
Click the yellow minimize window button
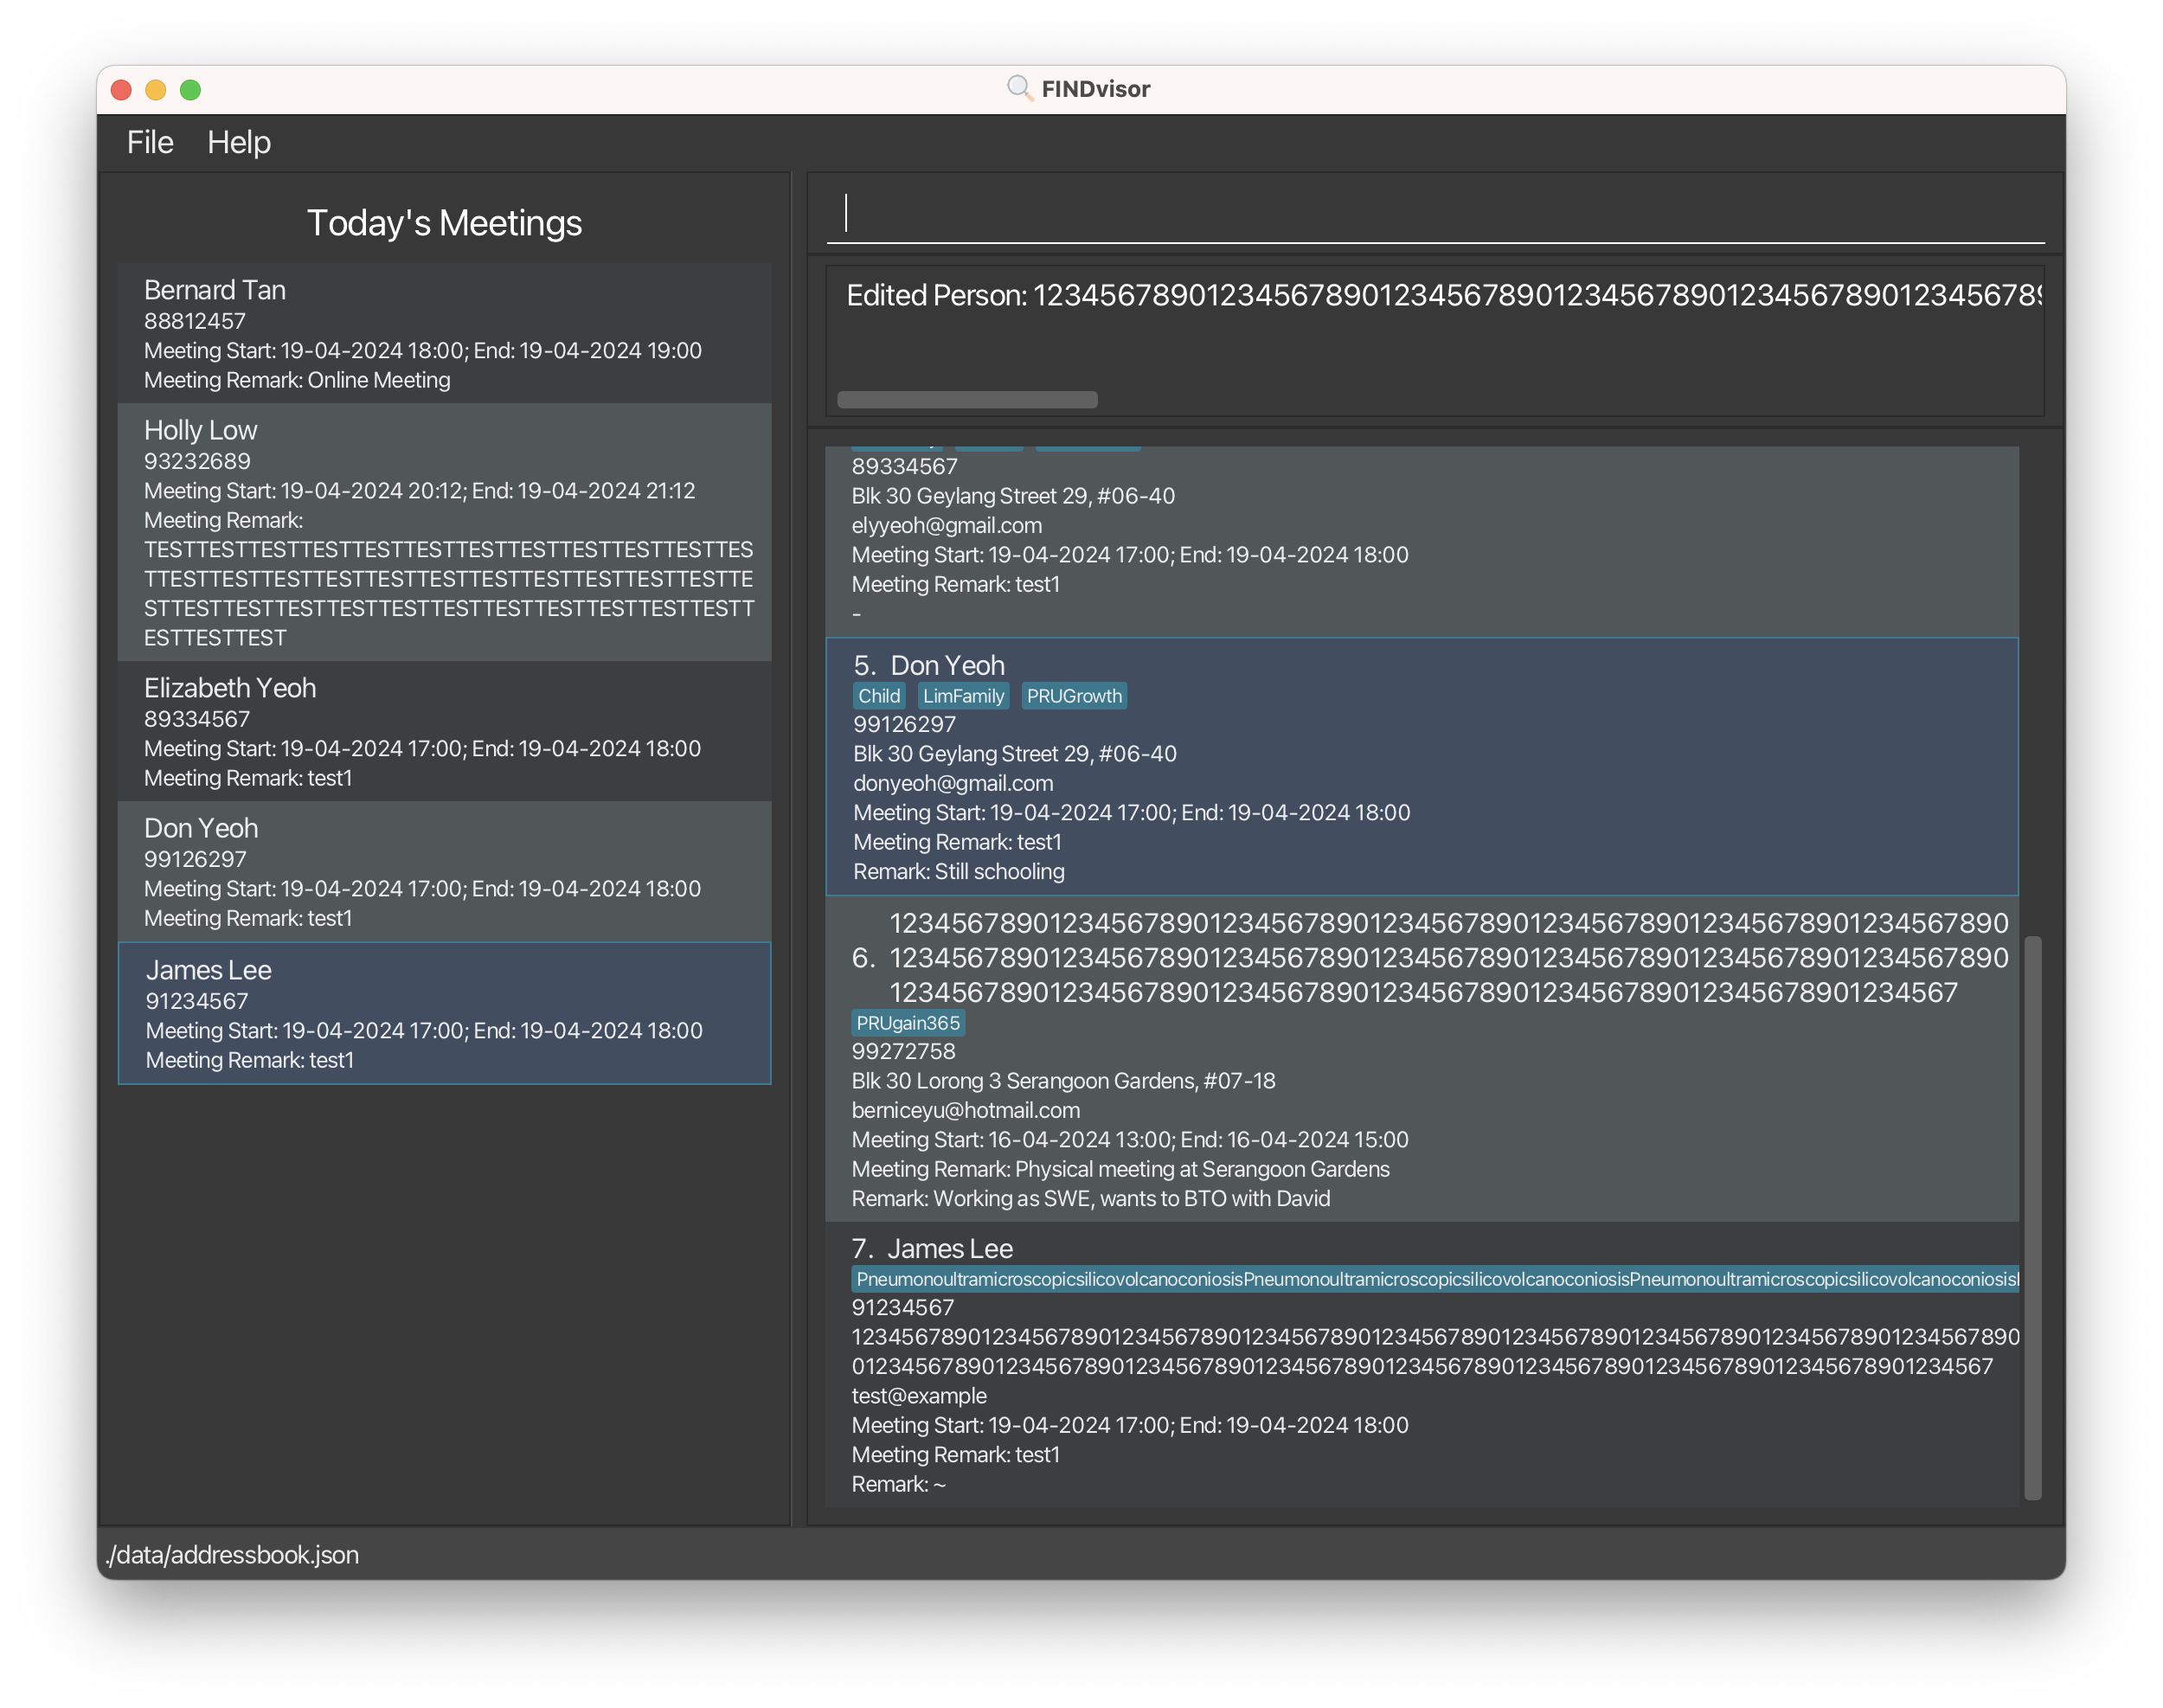pos(155,90)
